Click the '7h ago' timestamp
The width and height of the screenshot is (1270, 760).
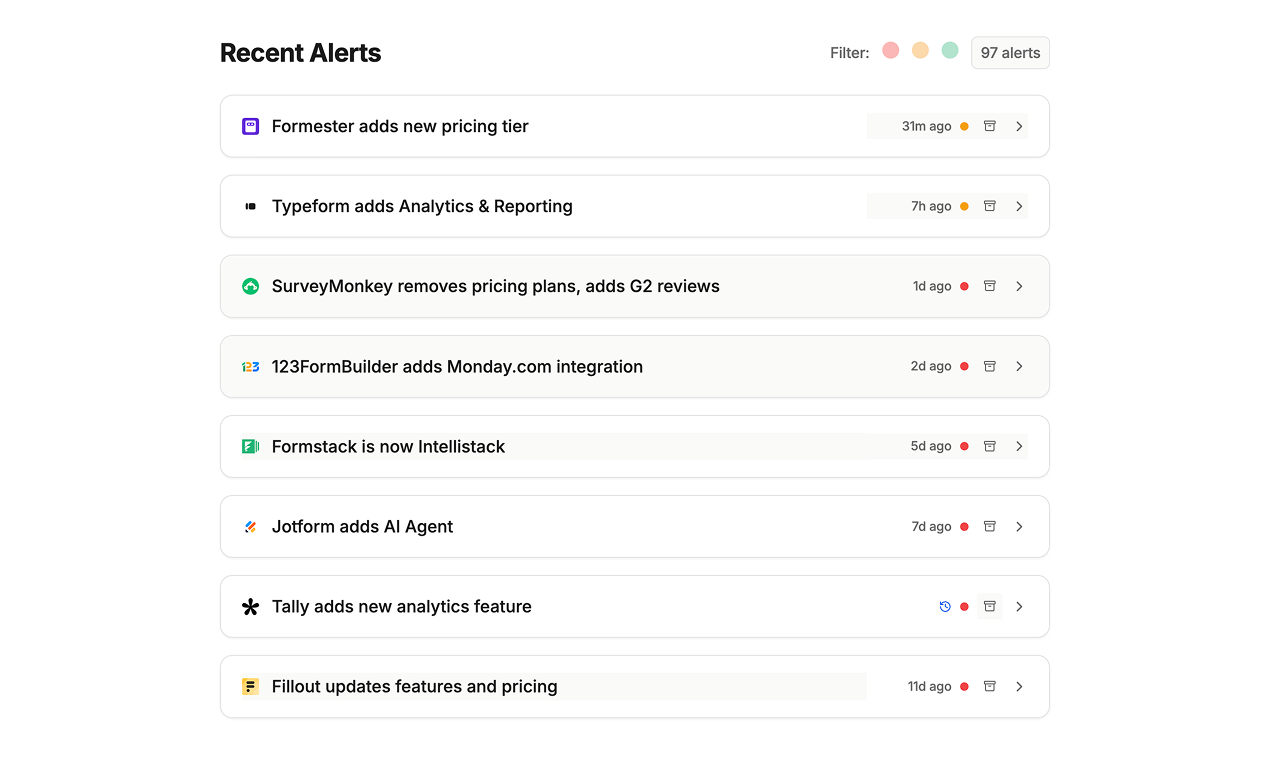click(x=931, y=206)
